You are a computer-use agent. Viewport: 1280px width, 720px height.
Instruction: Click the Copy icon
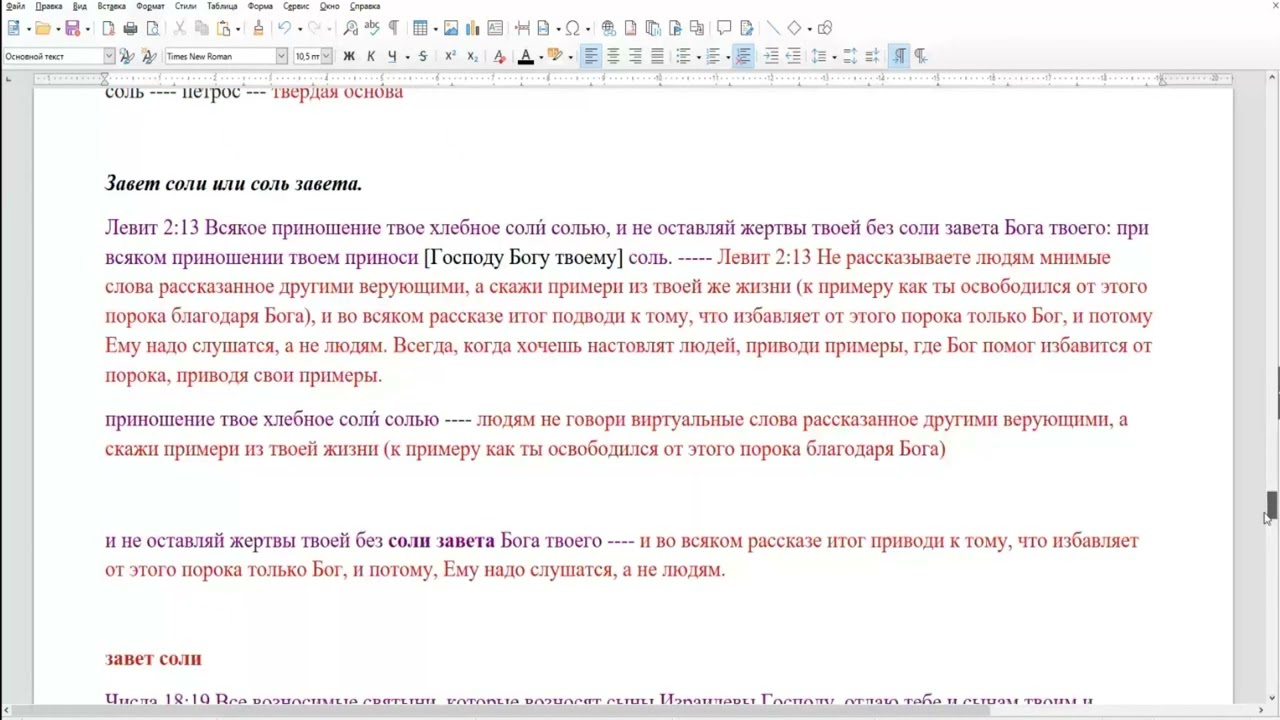pos(202,28)
